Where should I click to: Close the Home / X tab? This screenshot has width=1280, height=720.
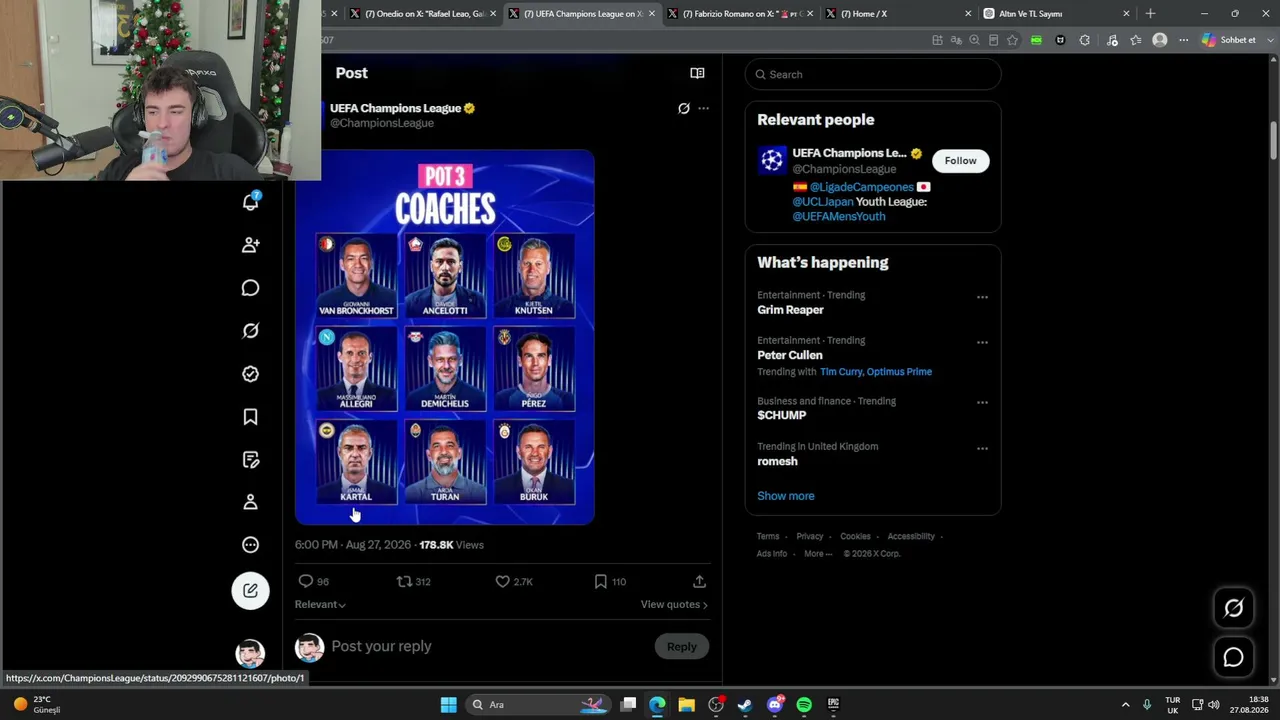pyautogui.click(x=968, y=14)
